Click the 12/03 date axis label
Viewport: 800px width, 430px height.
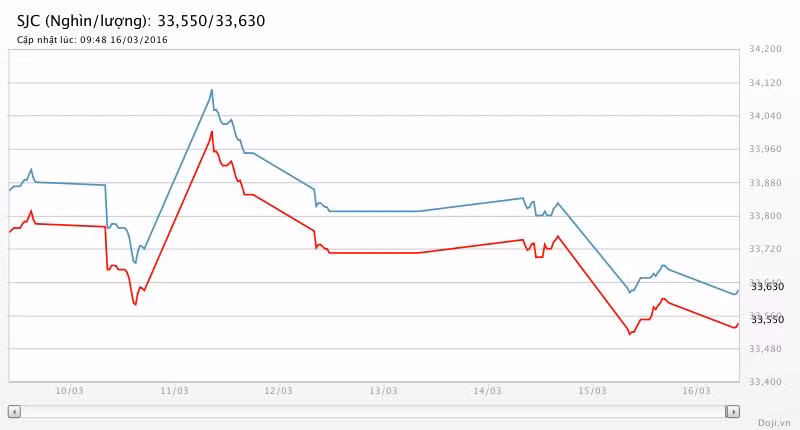pyautogui.click(x=279, y=391)
